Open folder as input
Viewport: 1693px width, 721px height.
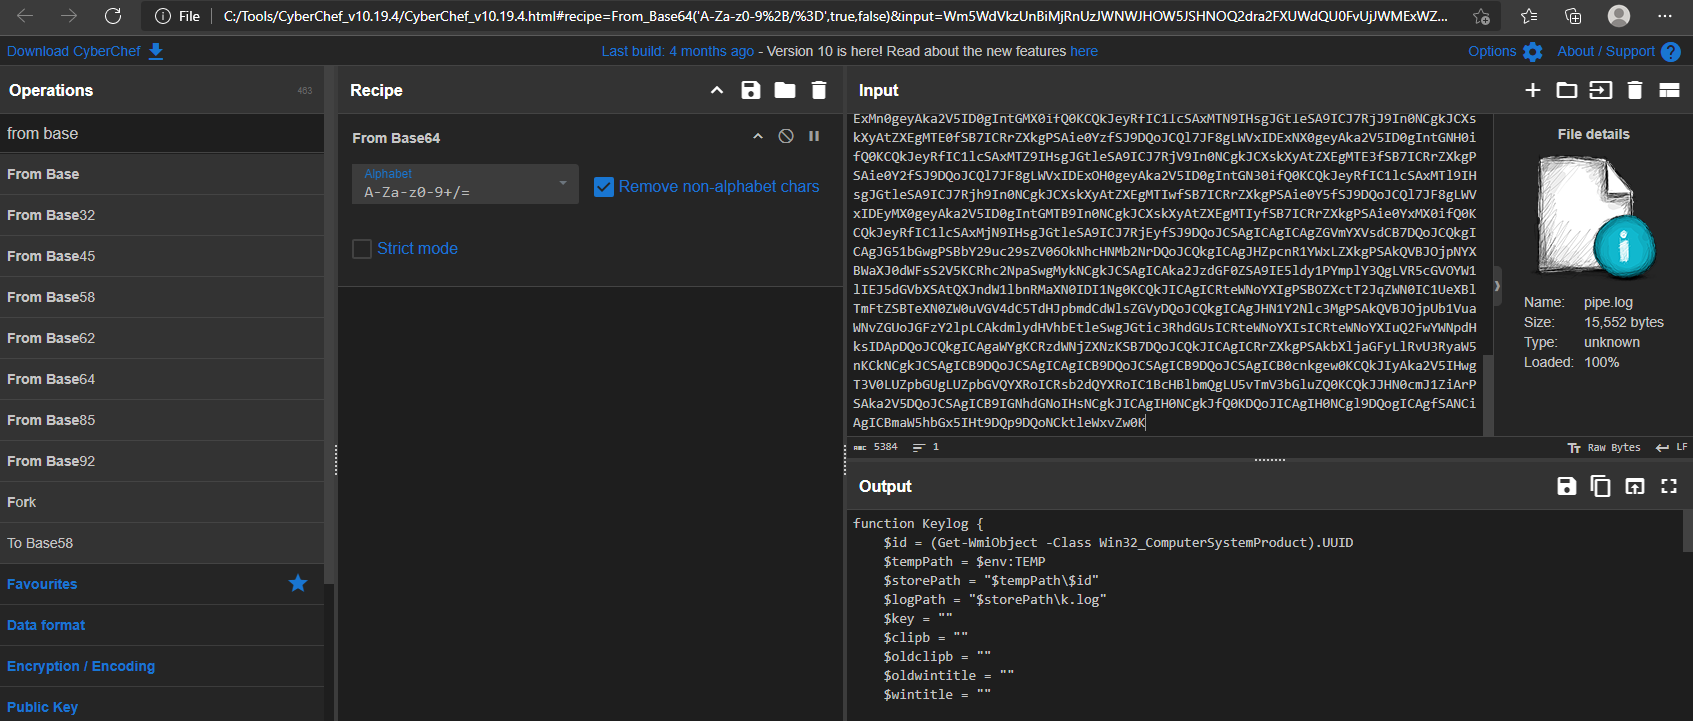click(x=1567, y=90)
